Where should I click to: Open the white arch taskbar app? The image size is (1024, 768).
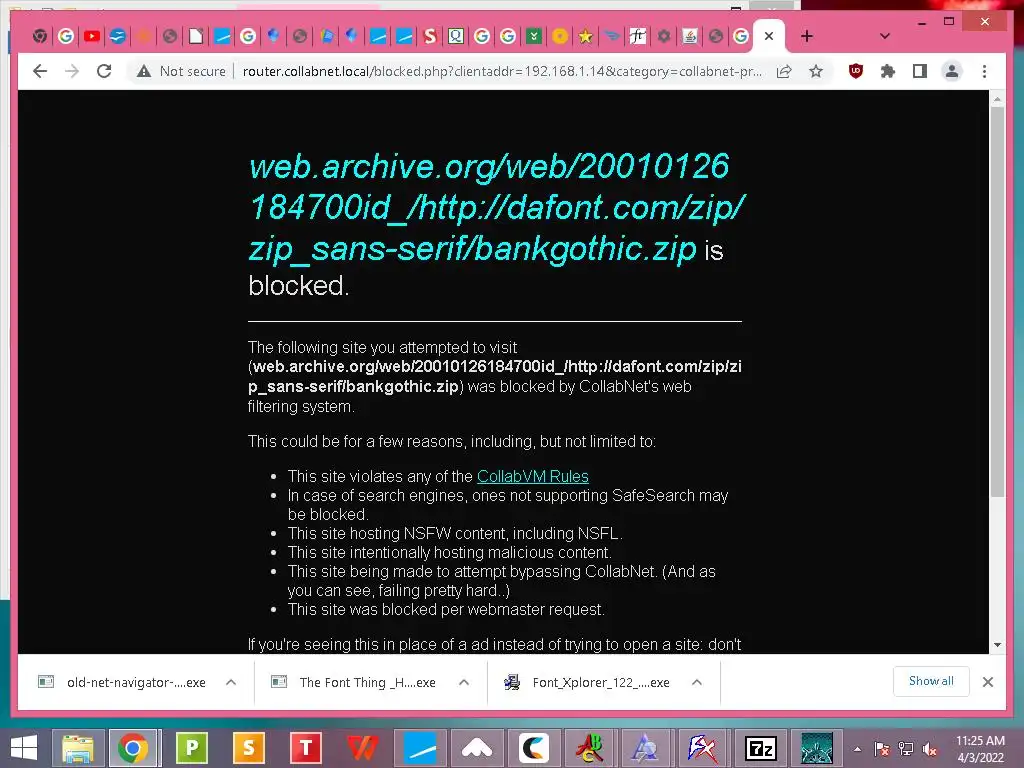477,748
